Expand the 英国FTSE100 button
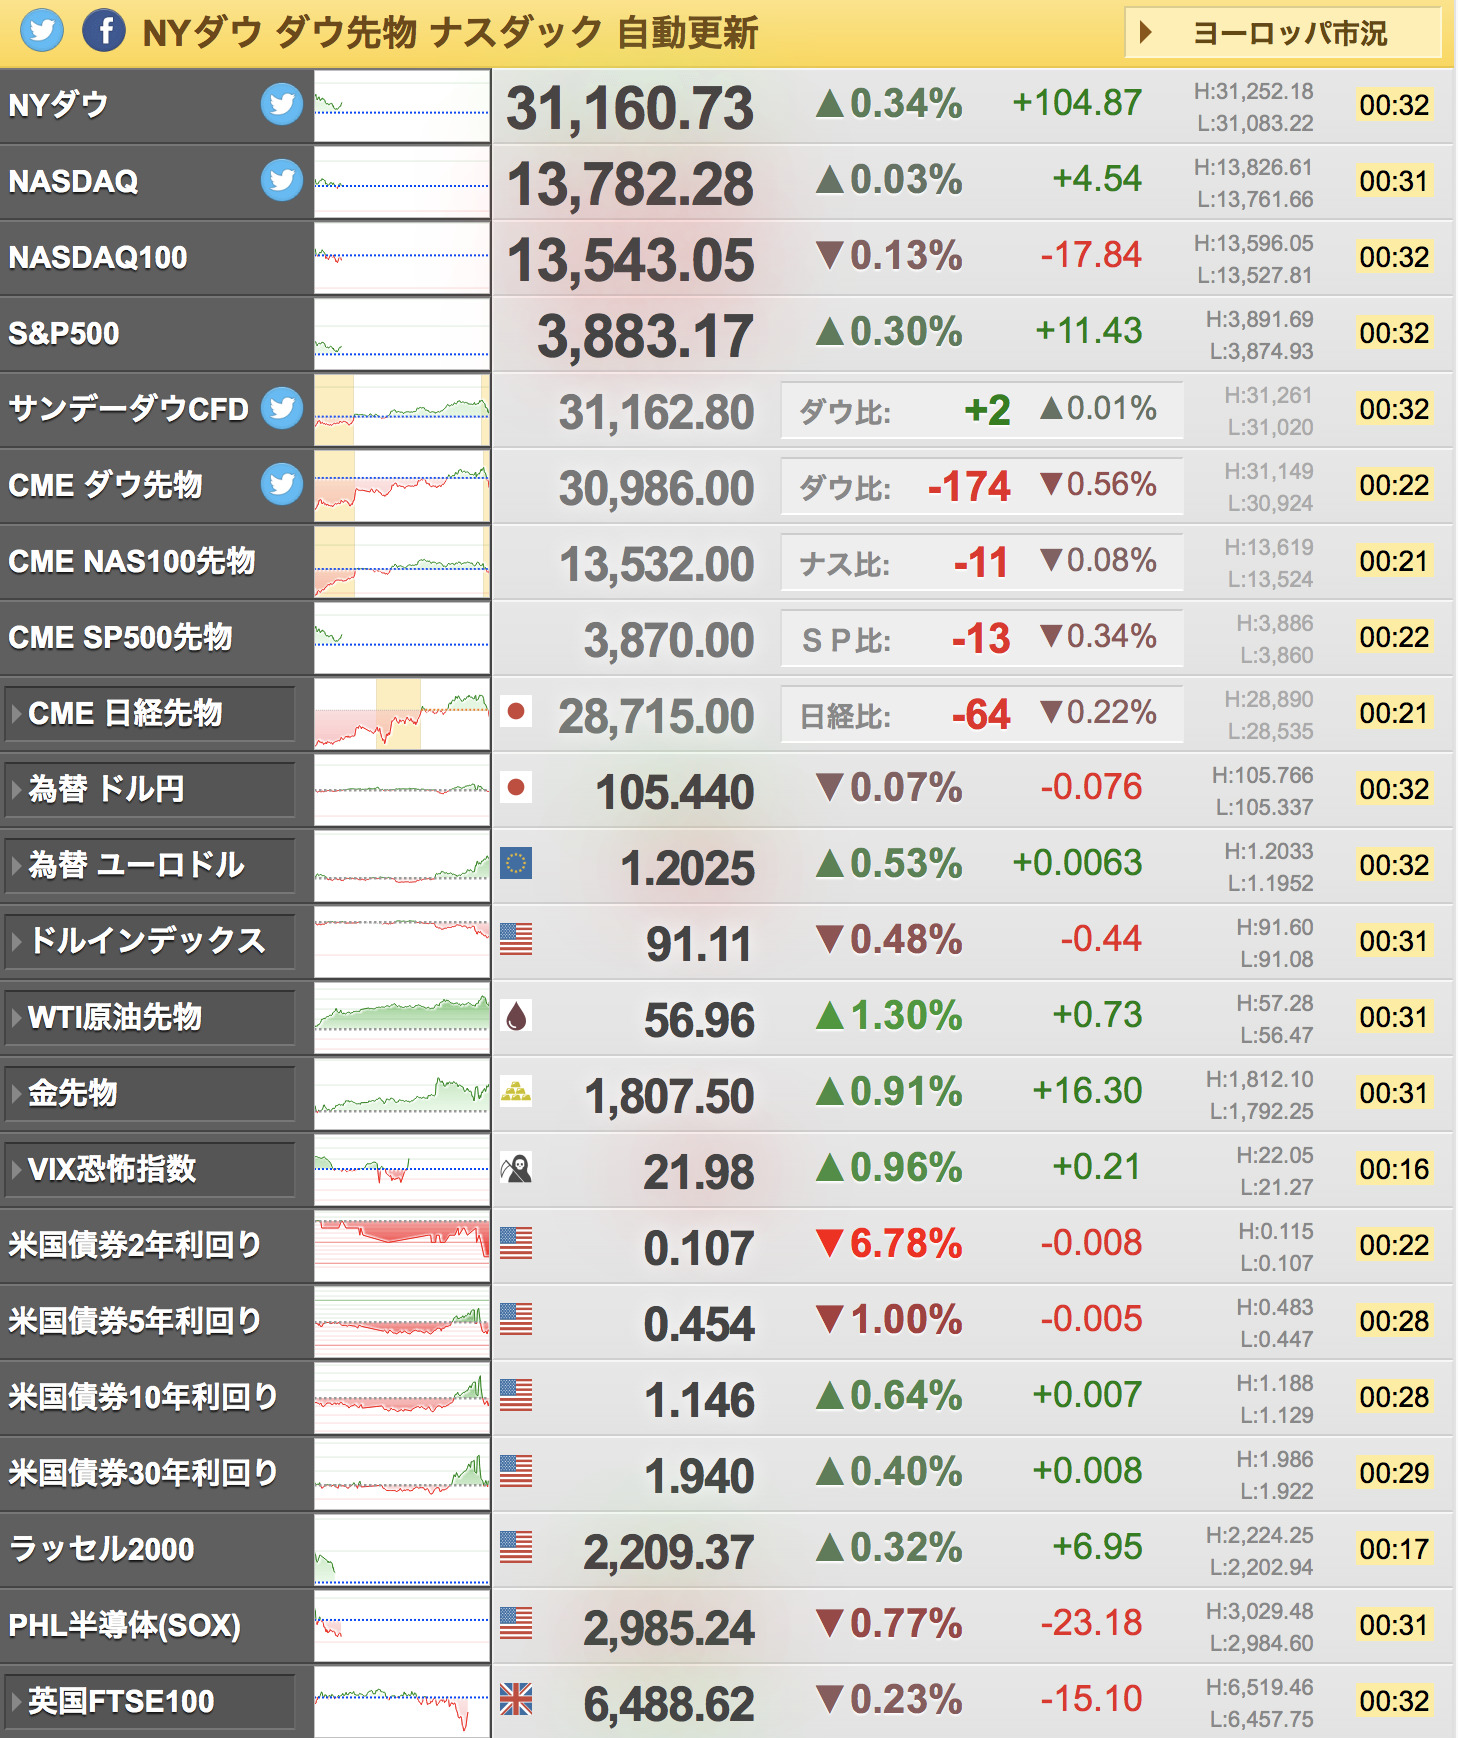The width and height of the screenshot is (1458, 1738). point(150,1701)
